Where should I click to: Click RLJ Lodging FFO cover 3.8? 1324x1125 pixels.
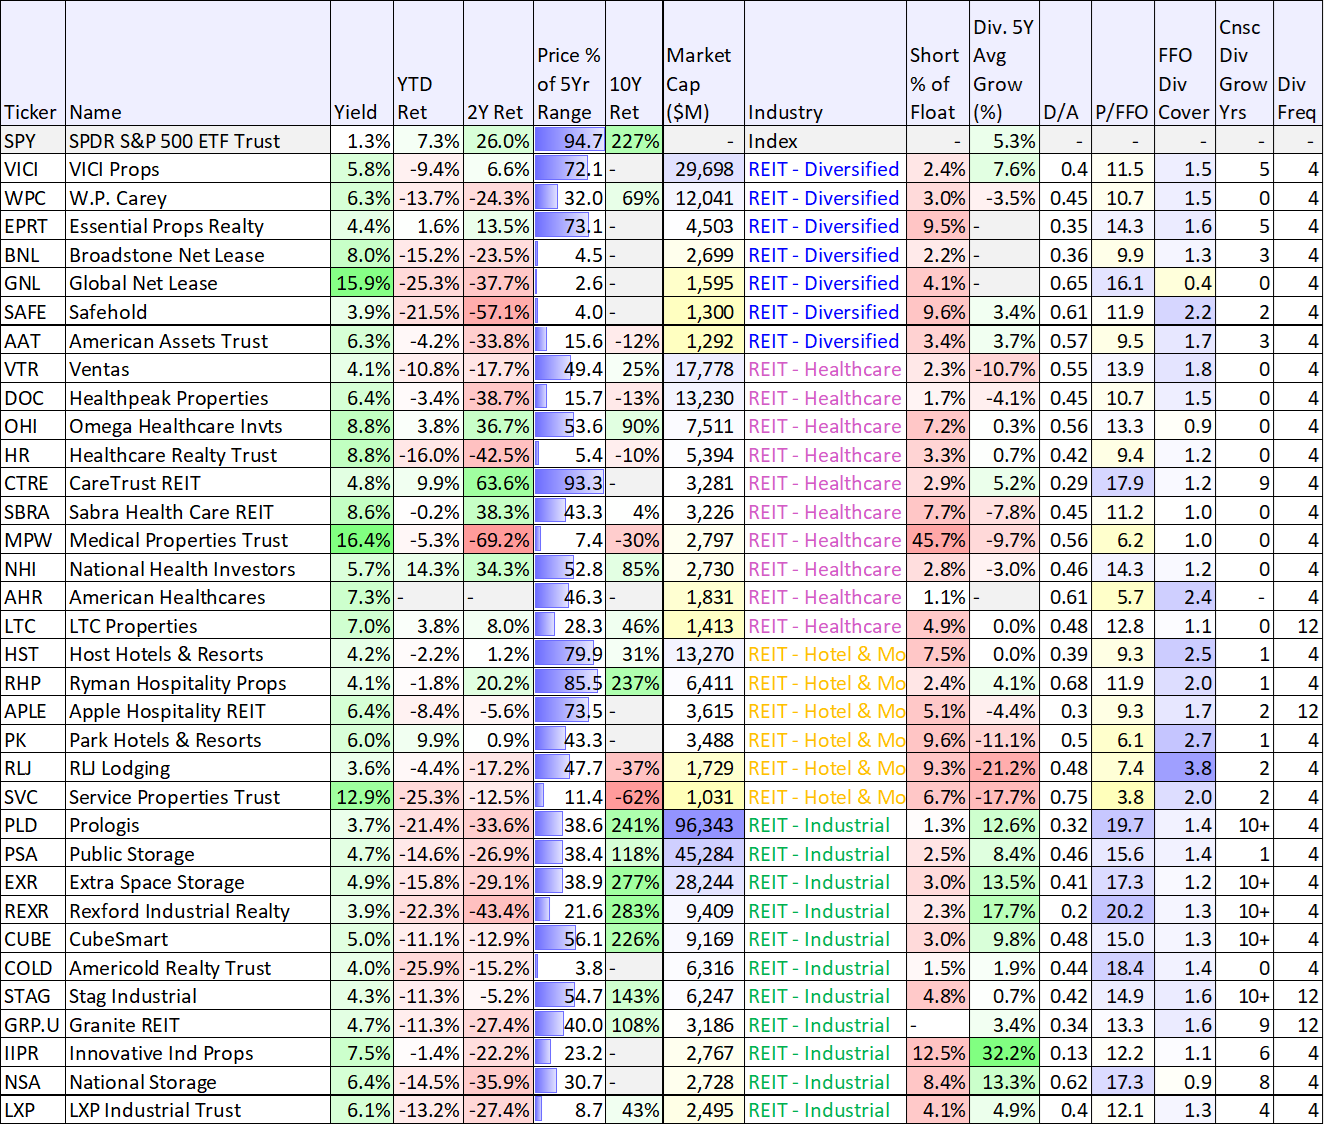point(1185,768)
